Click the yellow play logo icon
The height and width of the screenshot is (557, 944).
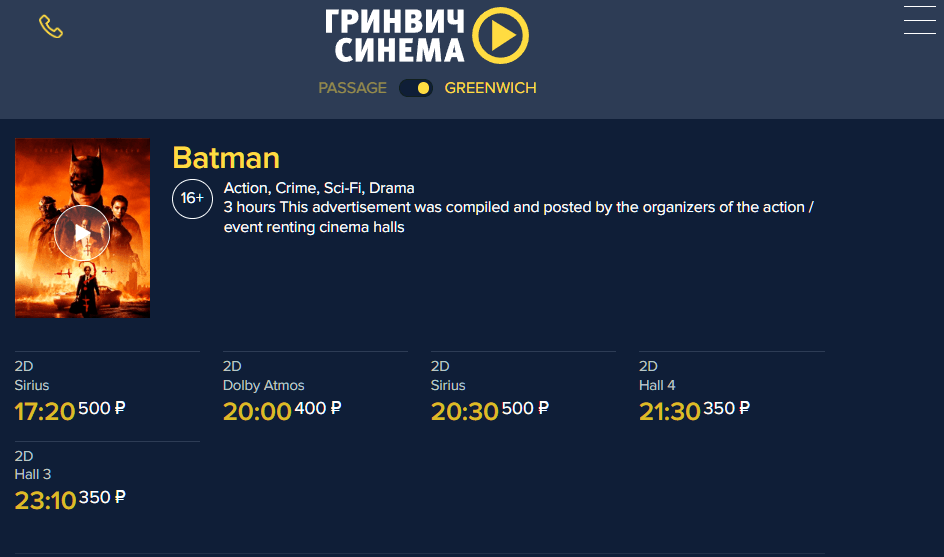500,36
